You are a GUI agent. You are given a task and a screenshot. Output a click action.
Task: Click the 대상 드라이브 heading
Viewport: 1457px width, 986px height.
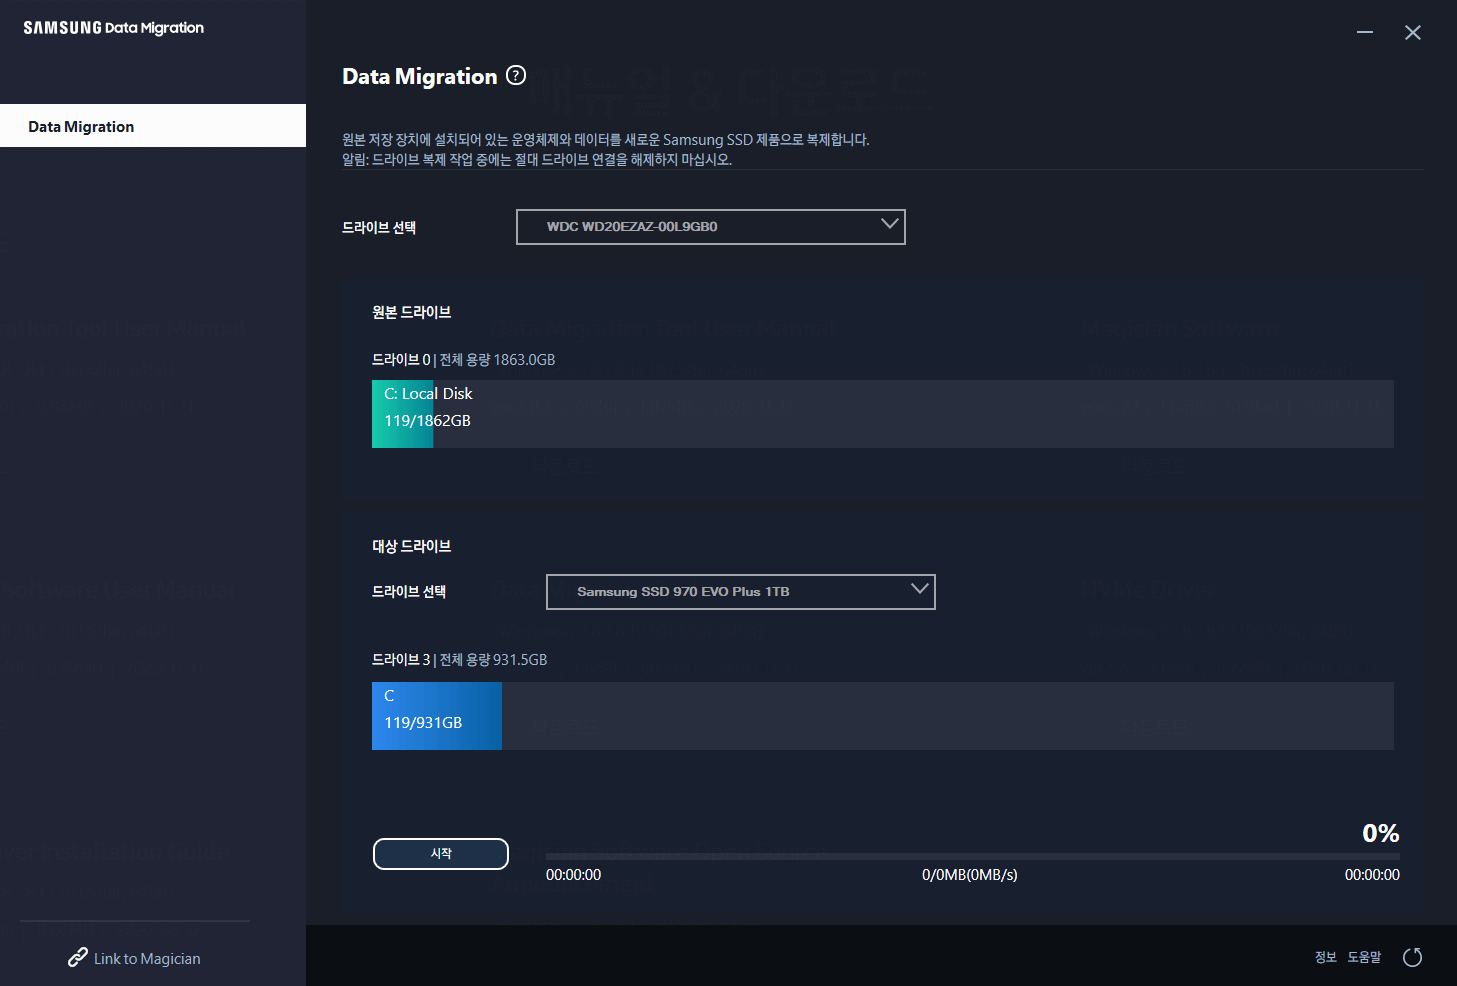point(412,546)
